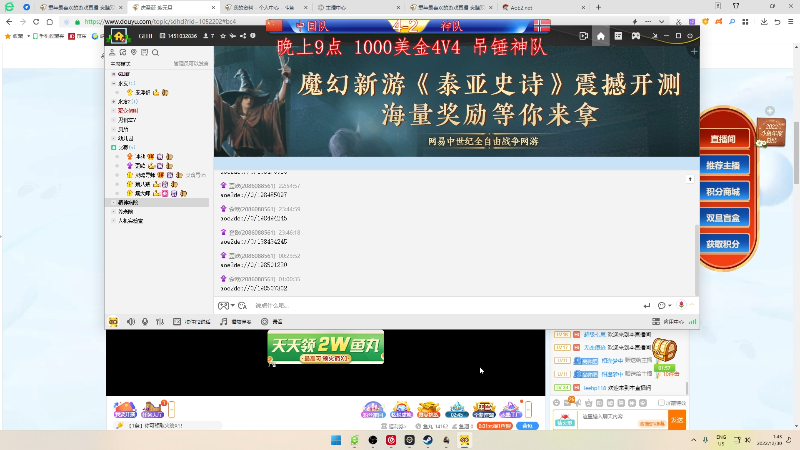
Task: Open the browser address bar dropdown chevron
Action: point(661,21)
